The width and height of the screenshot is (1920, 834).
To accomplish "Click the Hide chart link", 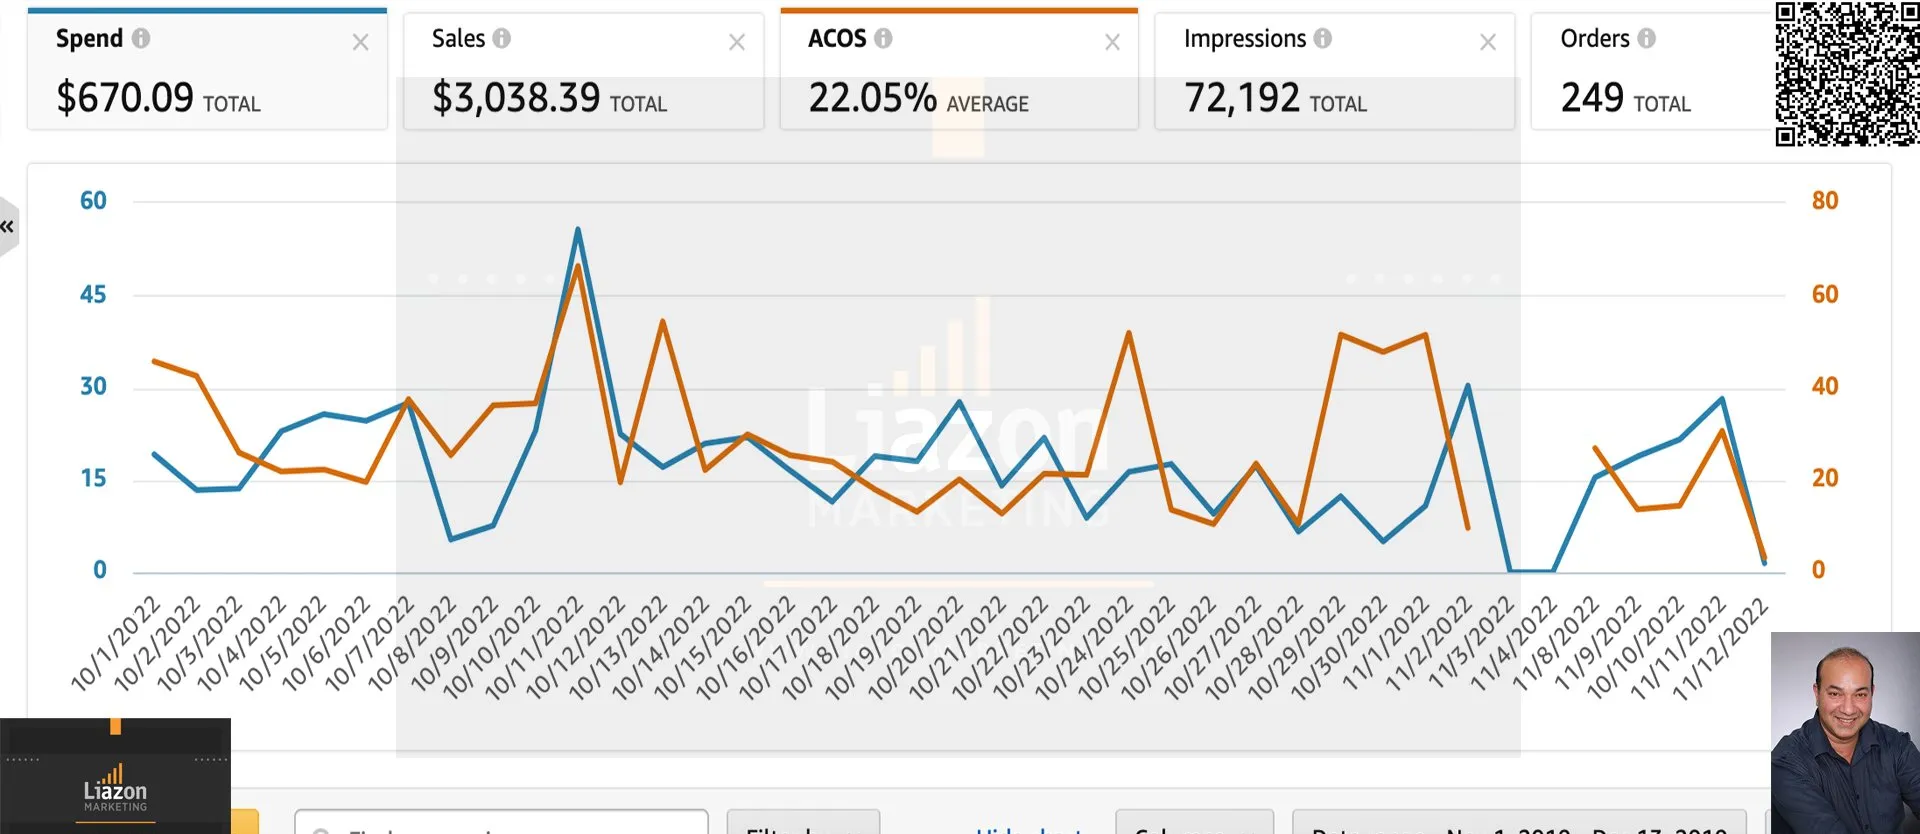I will pyautogui.click(x=1030, y=832).
